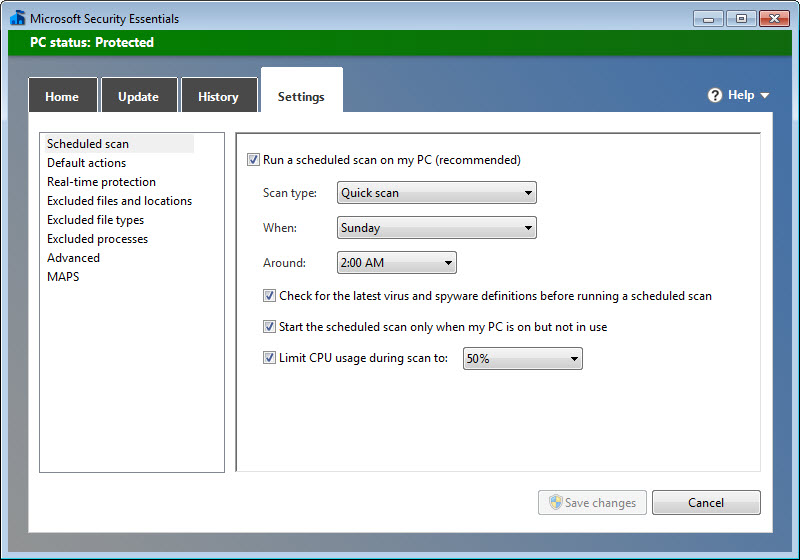
Task: Toggle Check for latest virus definitions checkbox
Action: click(x=269, y=296)
